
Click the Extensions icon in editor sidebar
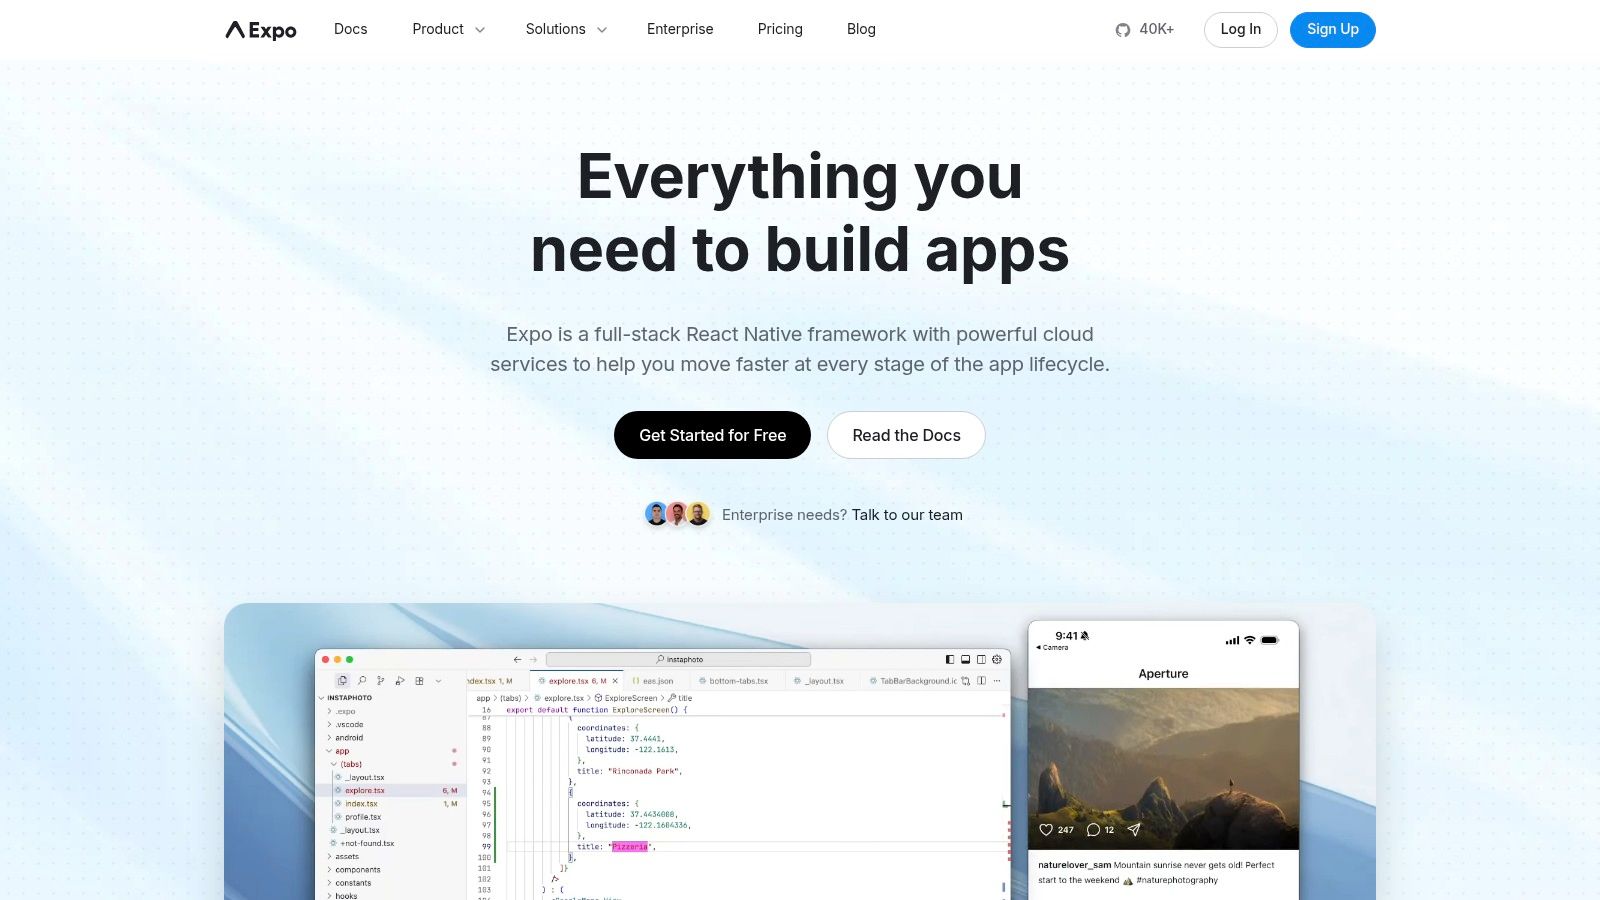point(419,681)
